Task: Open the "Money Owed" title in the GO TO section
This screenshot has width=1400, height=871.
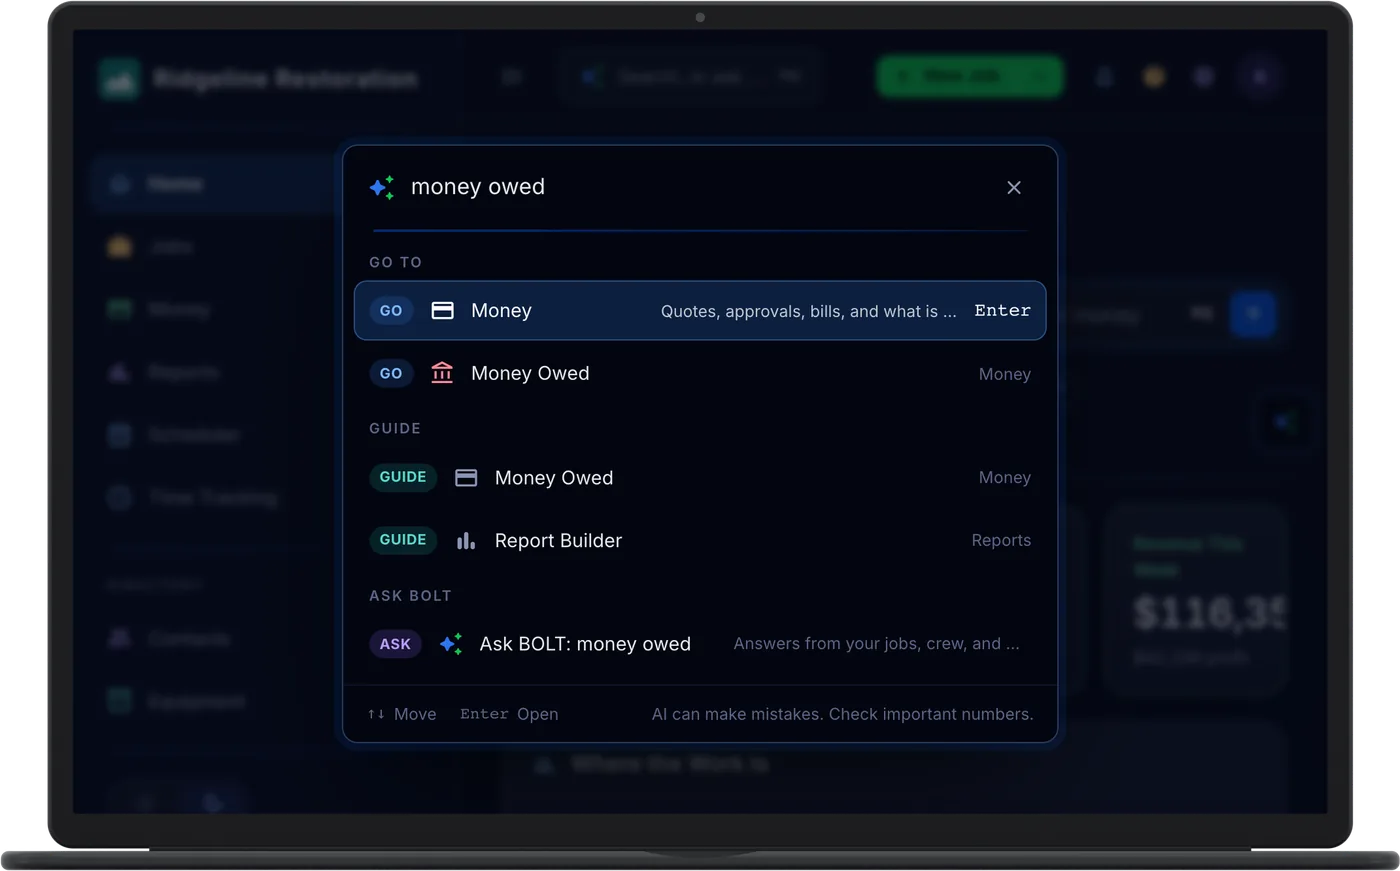Action: pyautogui.click(x=530, y=373)
